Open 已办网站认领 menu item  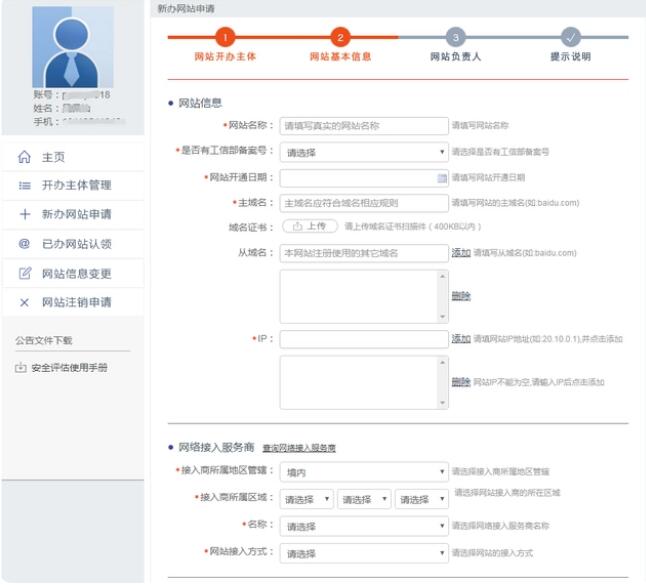[73, 244]
